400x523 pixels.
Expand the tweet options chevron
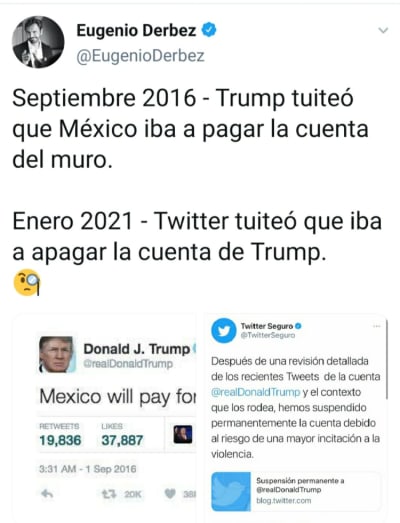point(383,30)
